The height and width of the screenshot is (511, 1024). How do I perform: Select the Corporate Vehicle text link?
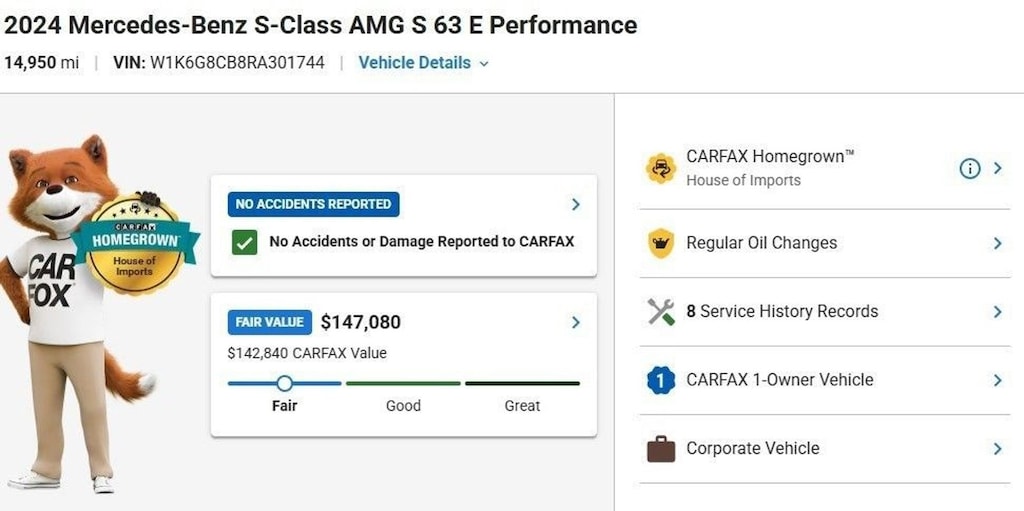[x=752, y=449]
